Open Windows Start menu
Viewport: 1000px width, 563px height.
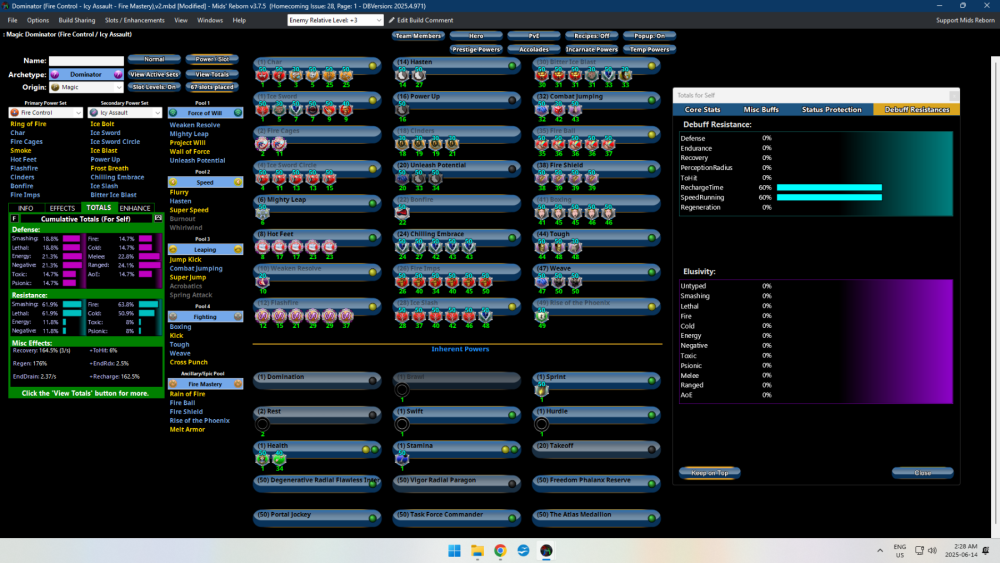[454, 551]
